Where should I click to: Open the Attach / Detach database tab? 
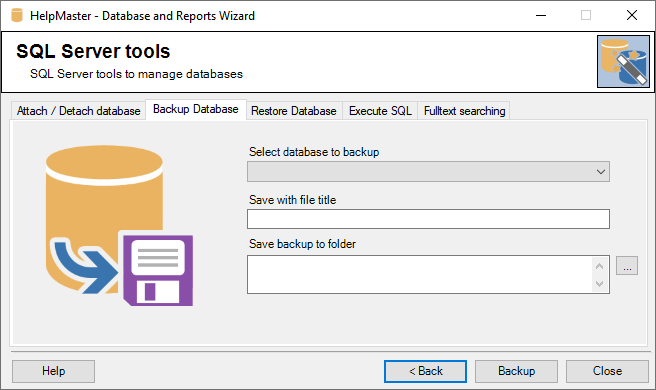tap(78, 111)
